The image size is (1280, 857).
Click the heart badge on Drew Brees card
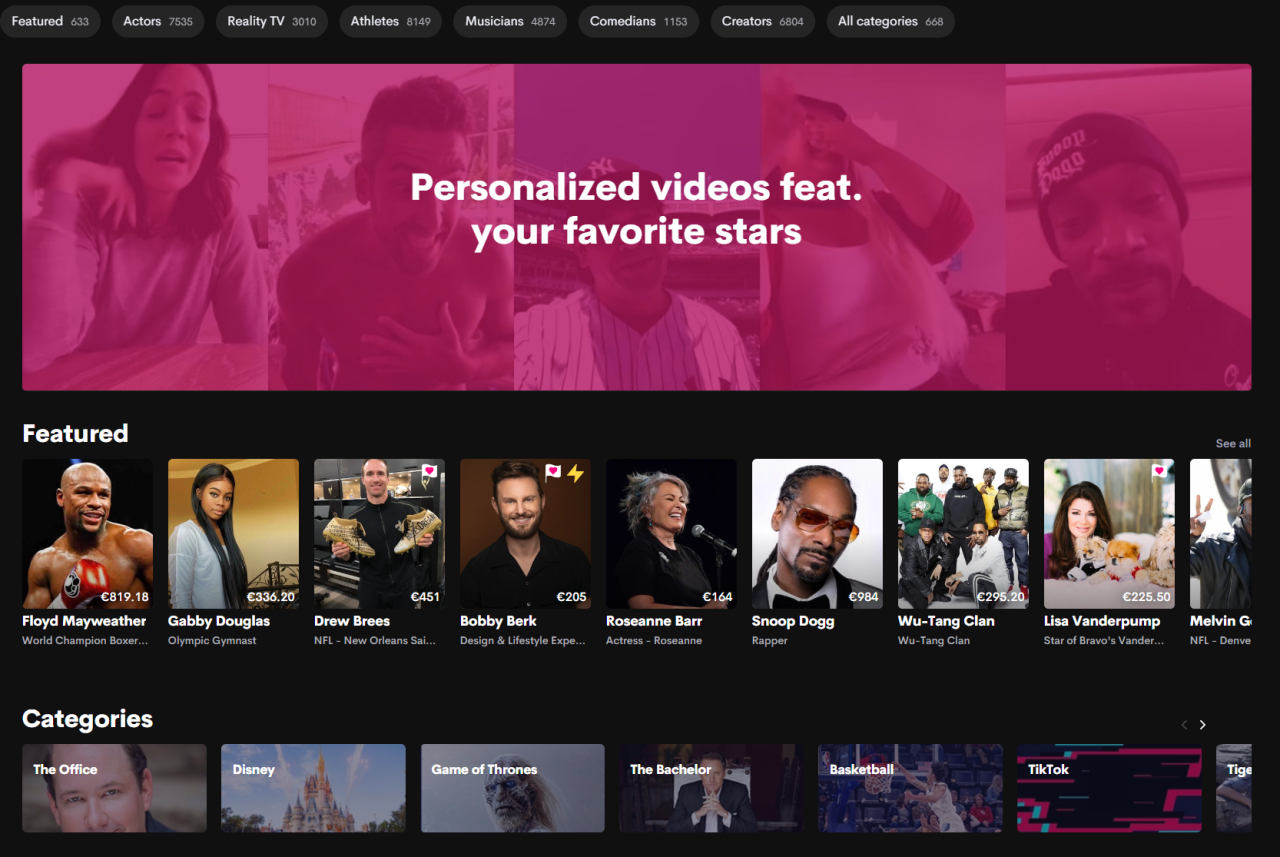coord(429,471)
